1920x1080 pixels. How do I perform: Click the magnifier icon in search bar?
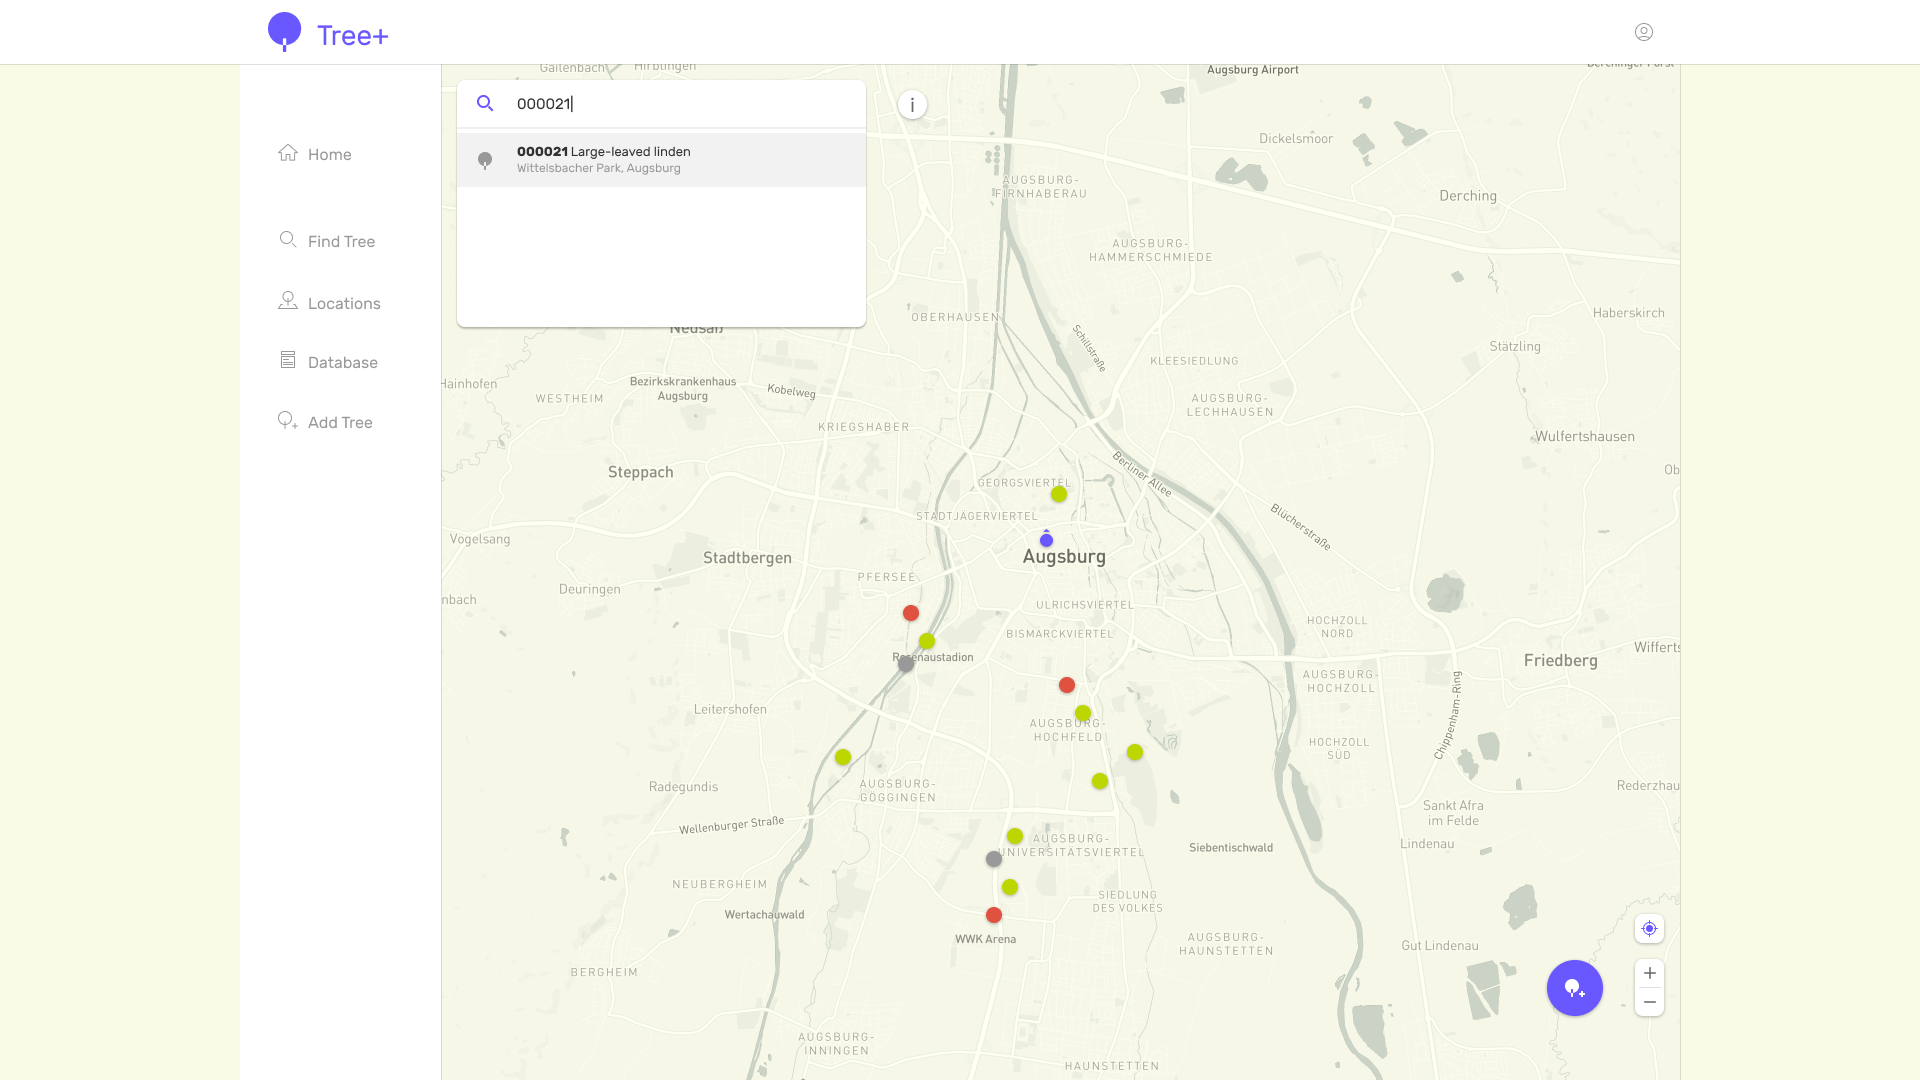click(x=485, y=104)
